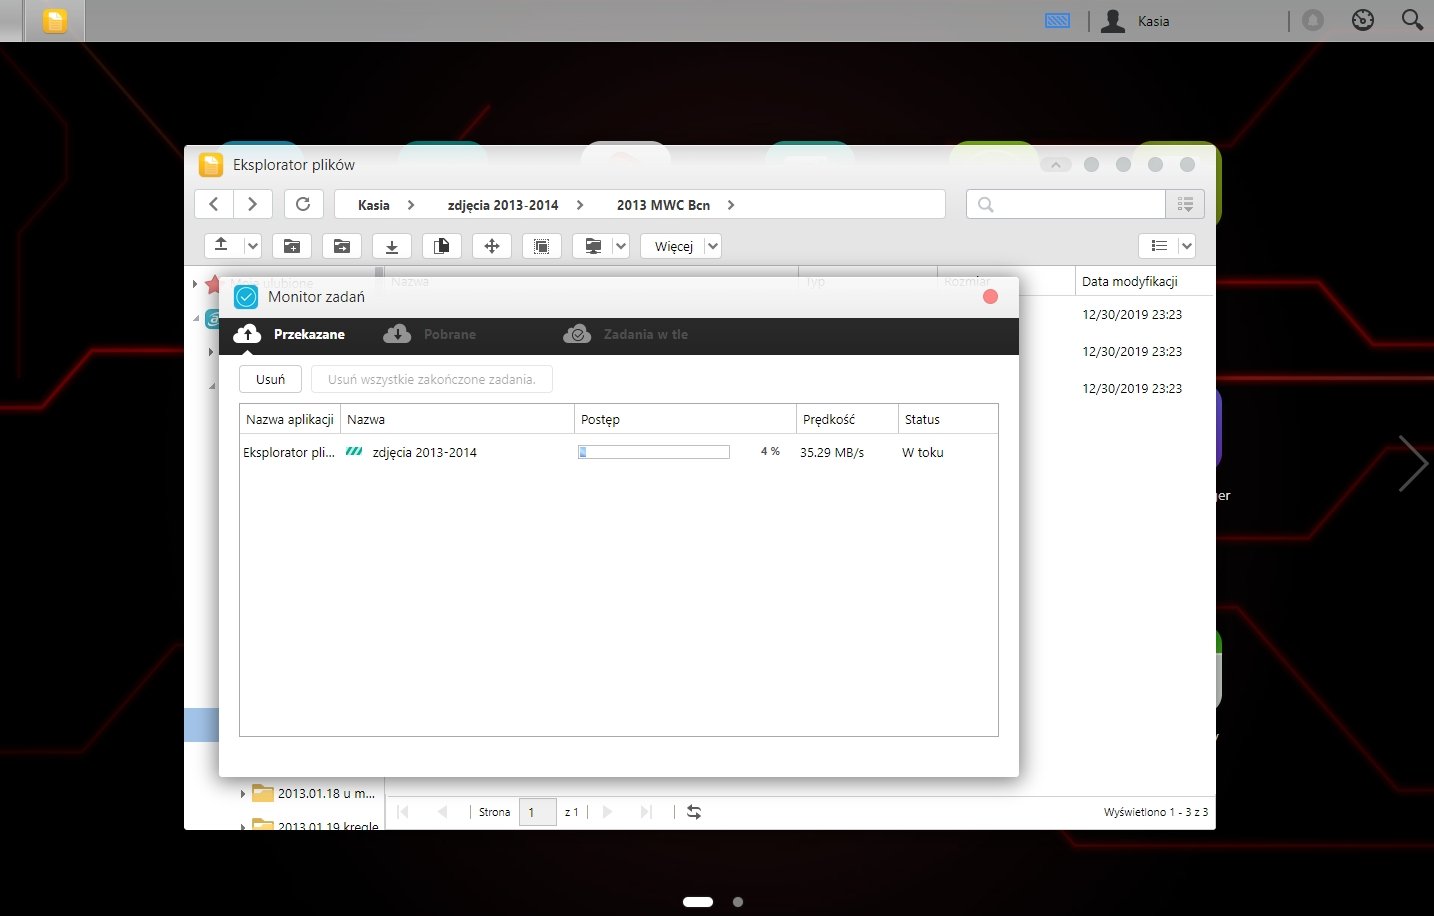Open the resource monitor dashboard icon
Screen dimensions: 1434x916
(1363, 20)
